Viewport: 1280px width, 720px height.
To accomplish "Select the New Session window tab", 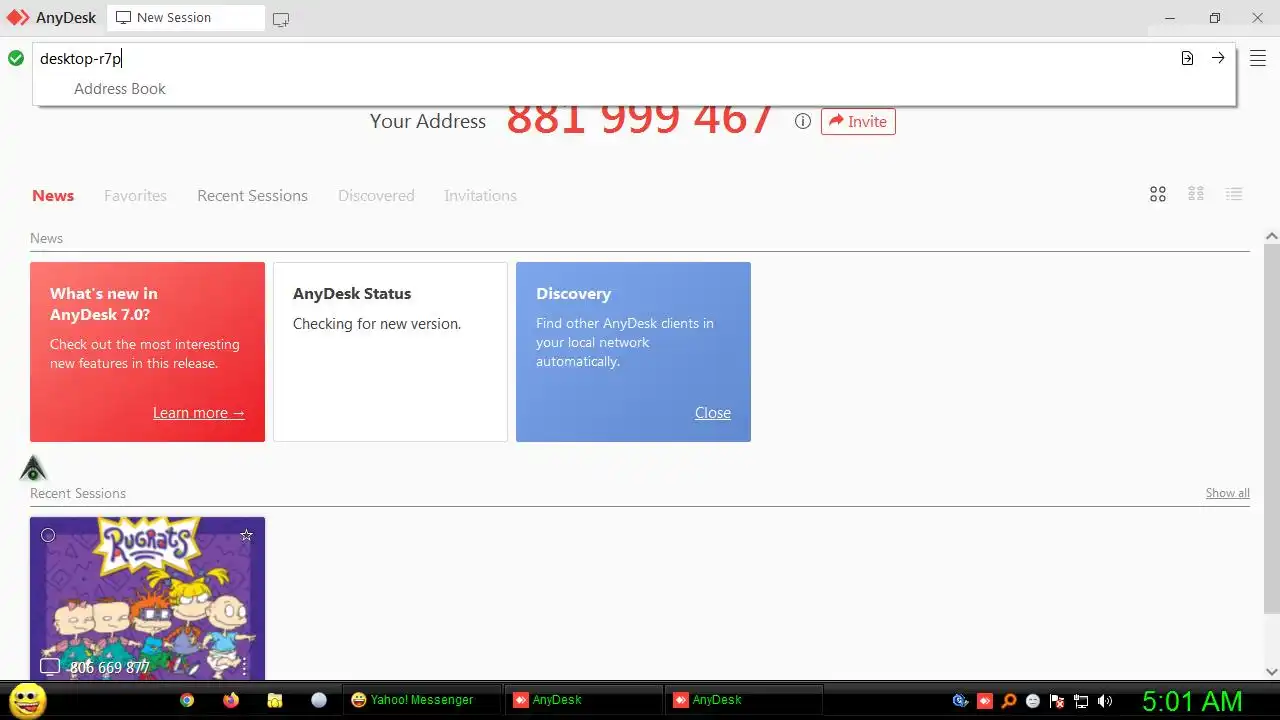I will tap(185, 18).
